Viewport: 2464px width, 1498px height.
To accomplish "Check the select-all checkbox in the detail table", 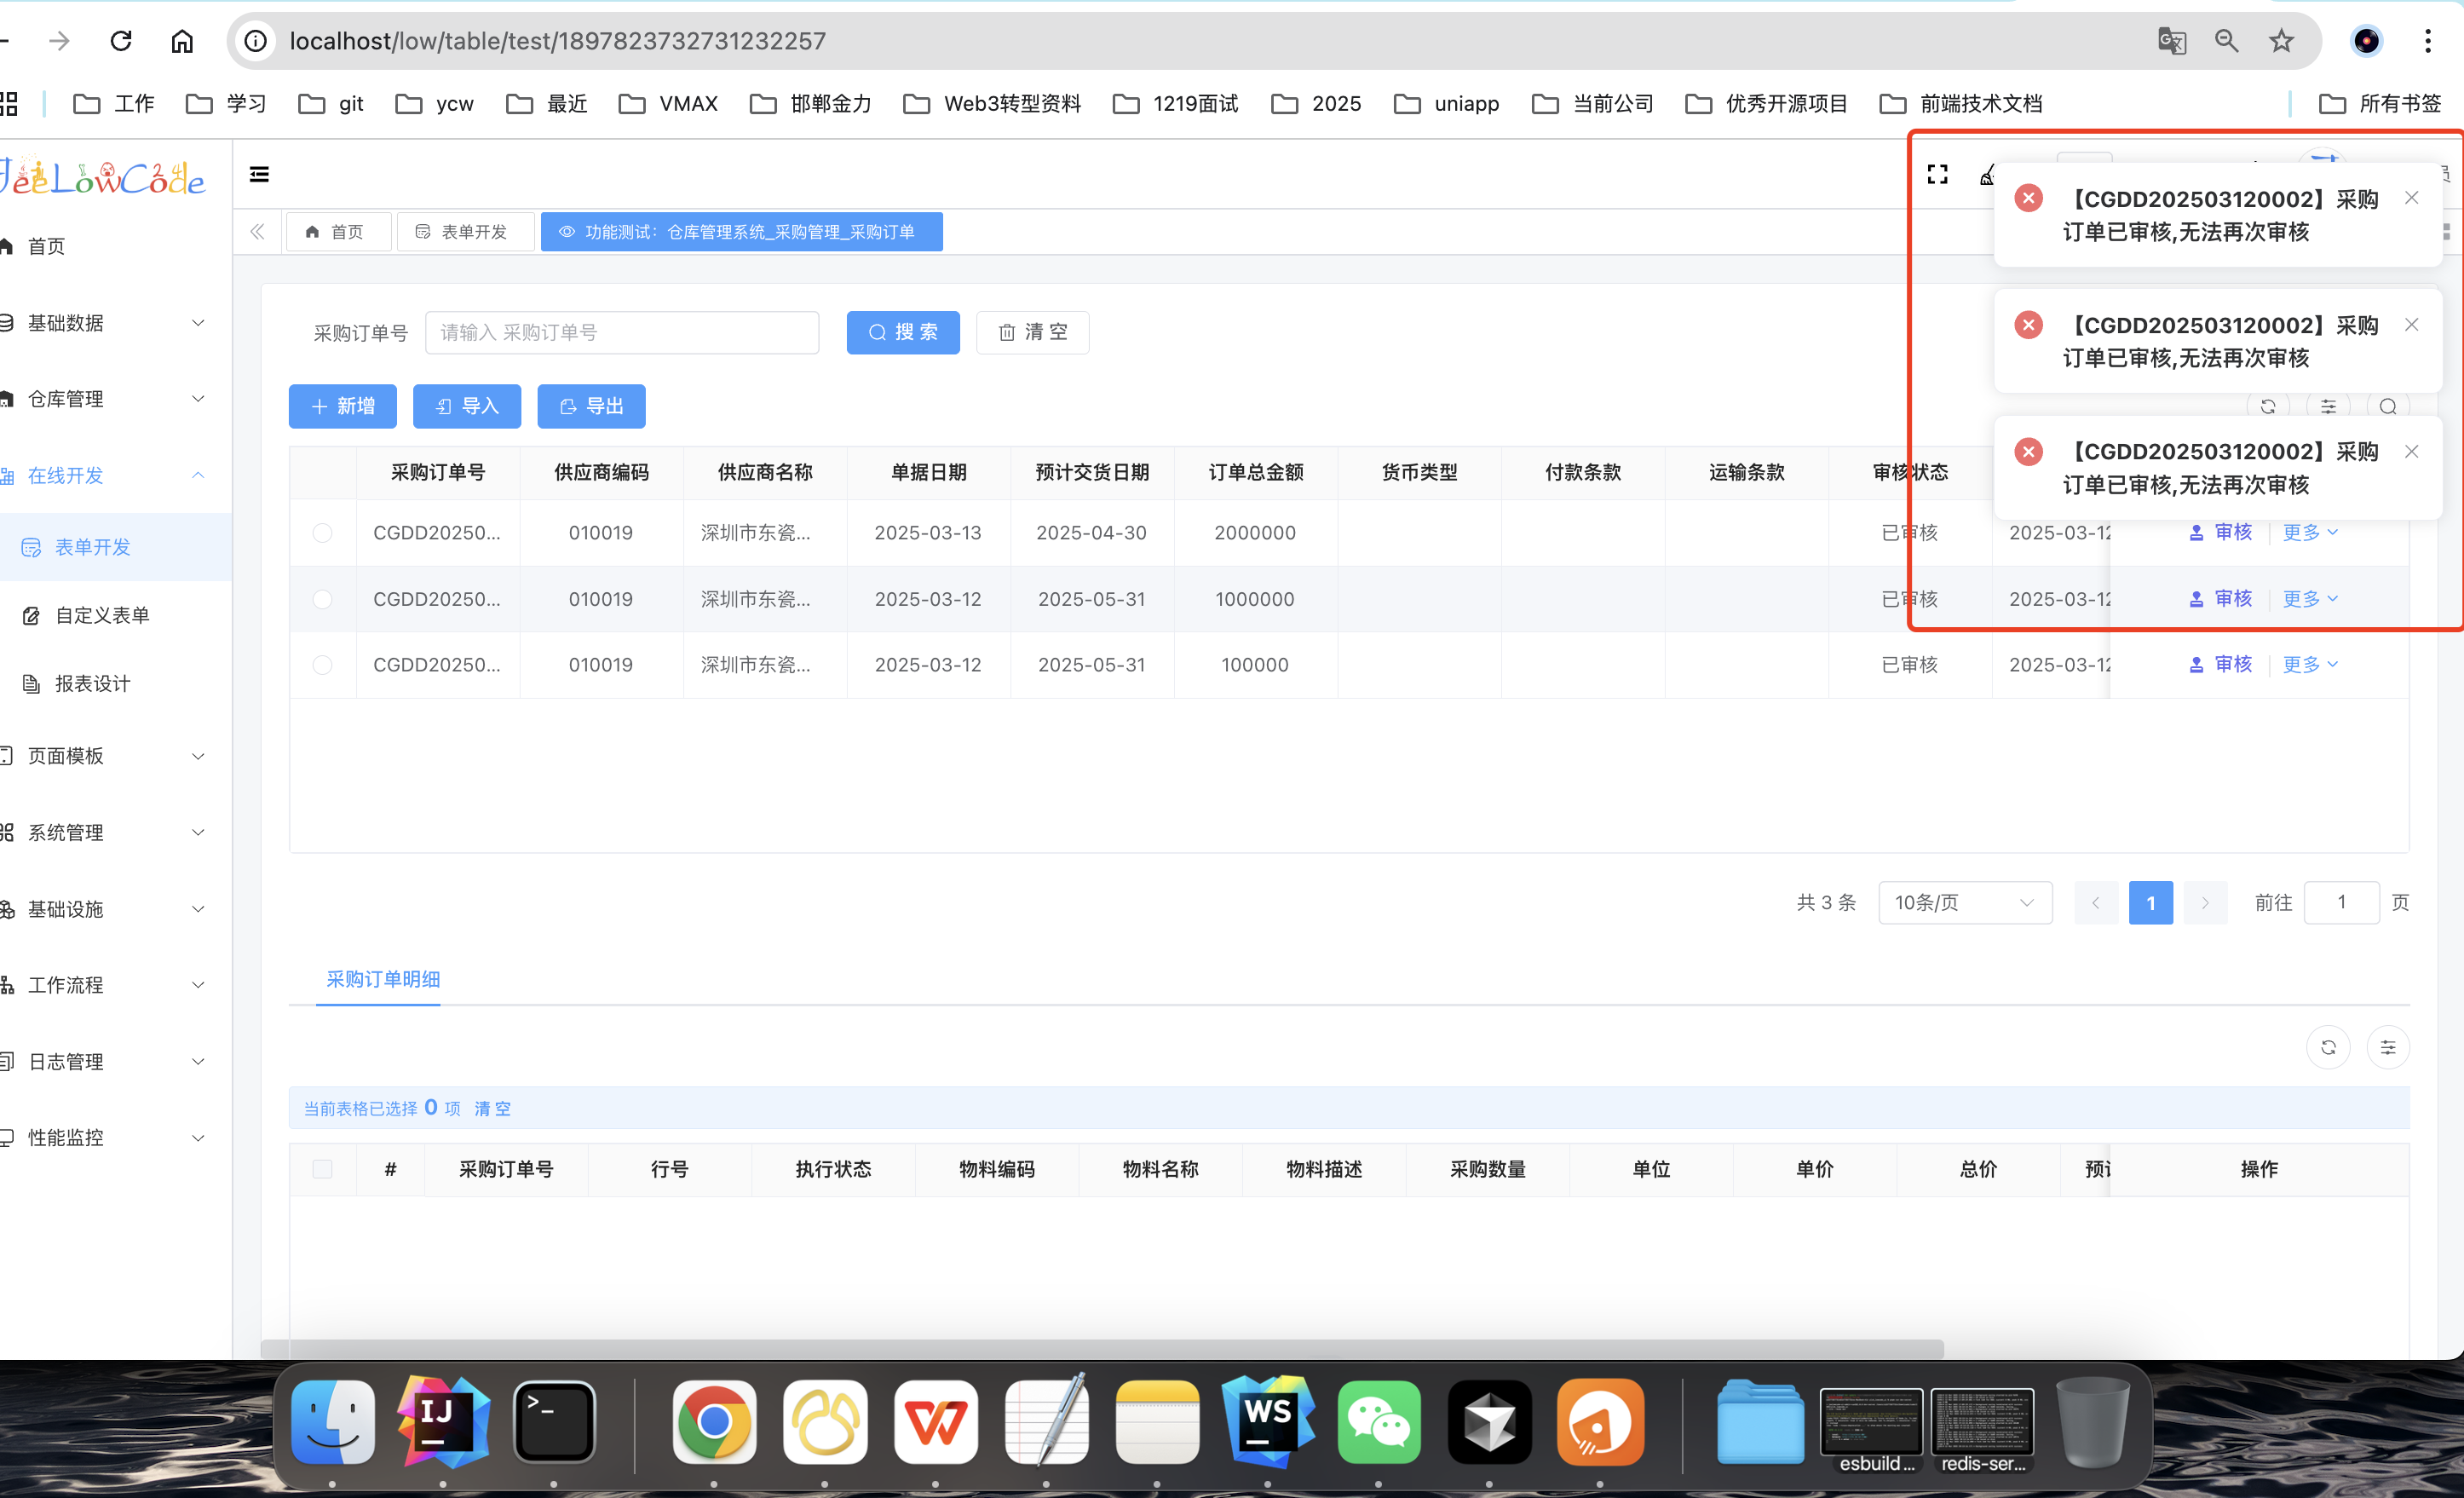I will point(322,1169).
